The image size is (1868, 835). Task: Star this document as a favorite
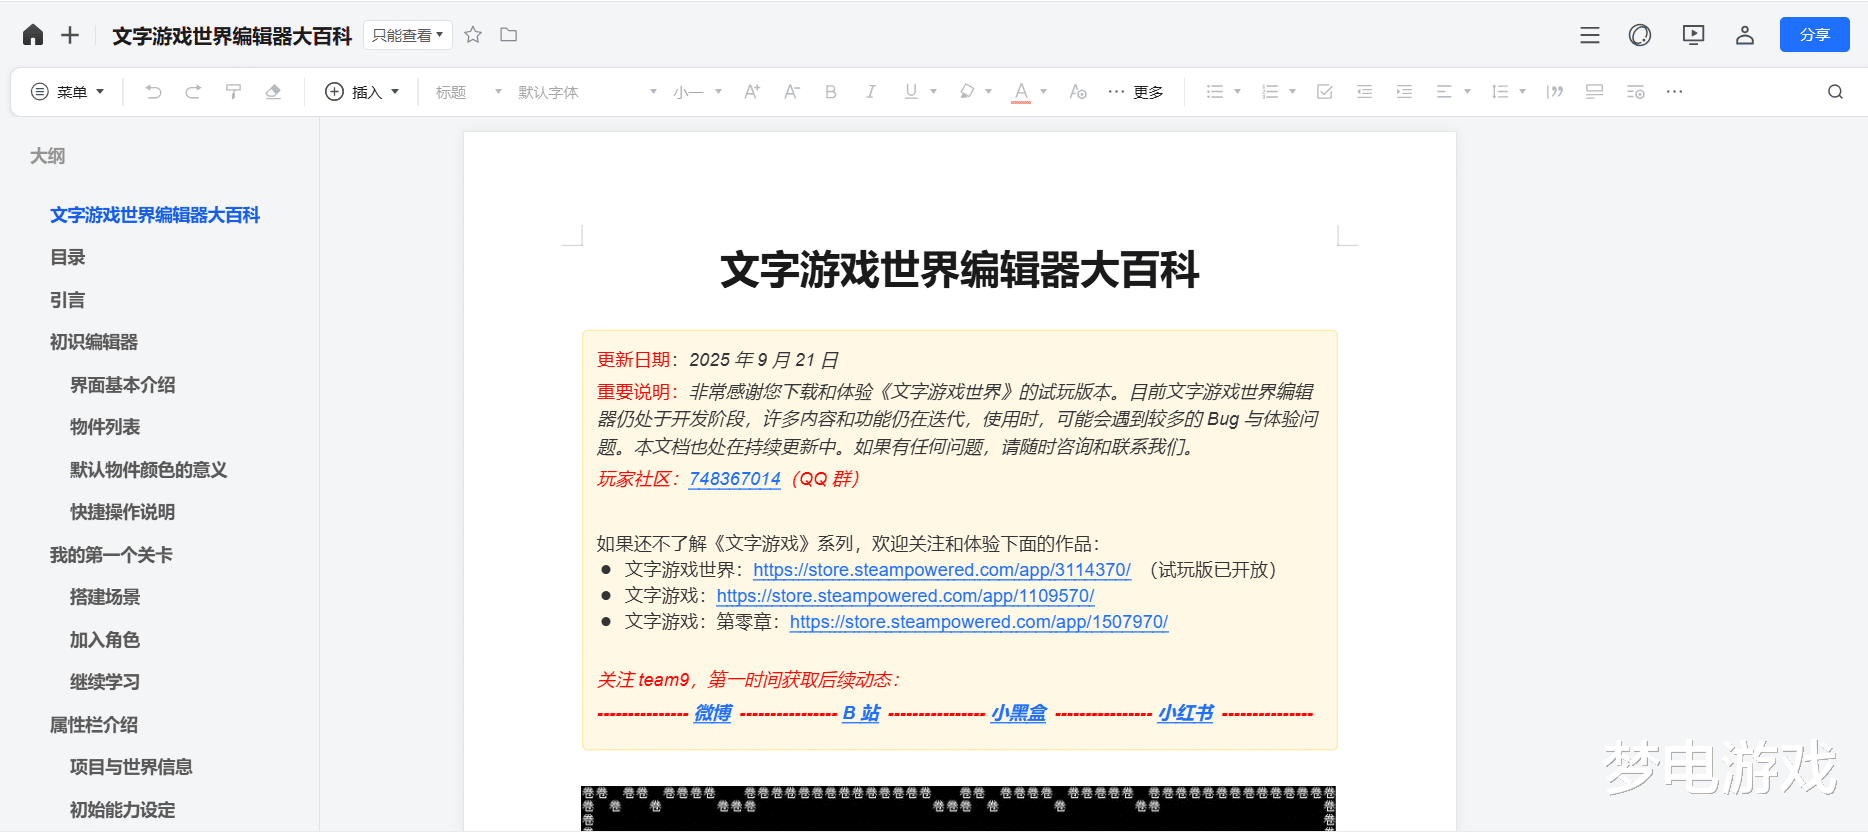click(x=473, y=35)
